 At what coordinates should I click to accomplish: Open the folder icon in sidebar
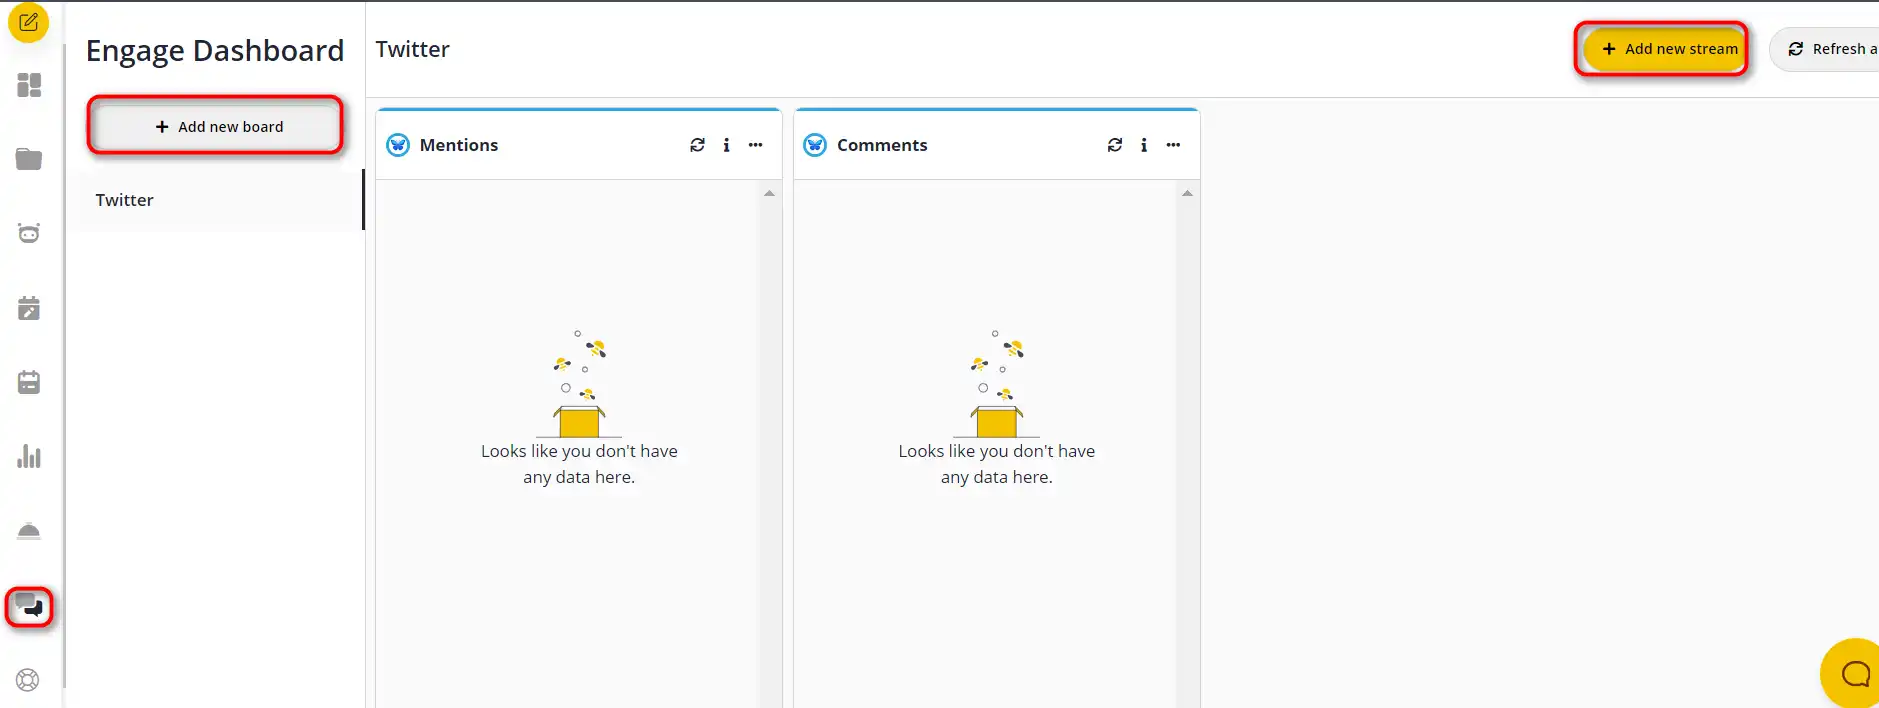click(x=29, y=159)
